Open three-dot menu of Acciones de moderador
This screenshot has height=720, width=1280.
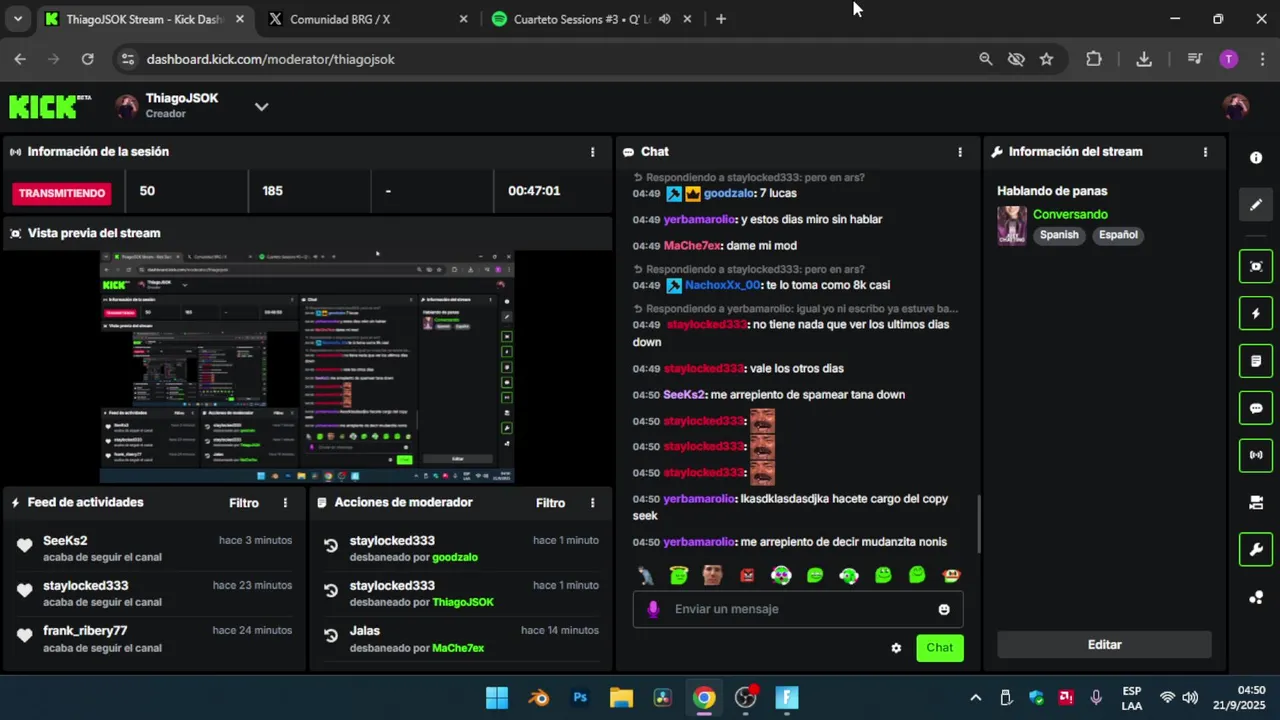click(592, 503)
